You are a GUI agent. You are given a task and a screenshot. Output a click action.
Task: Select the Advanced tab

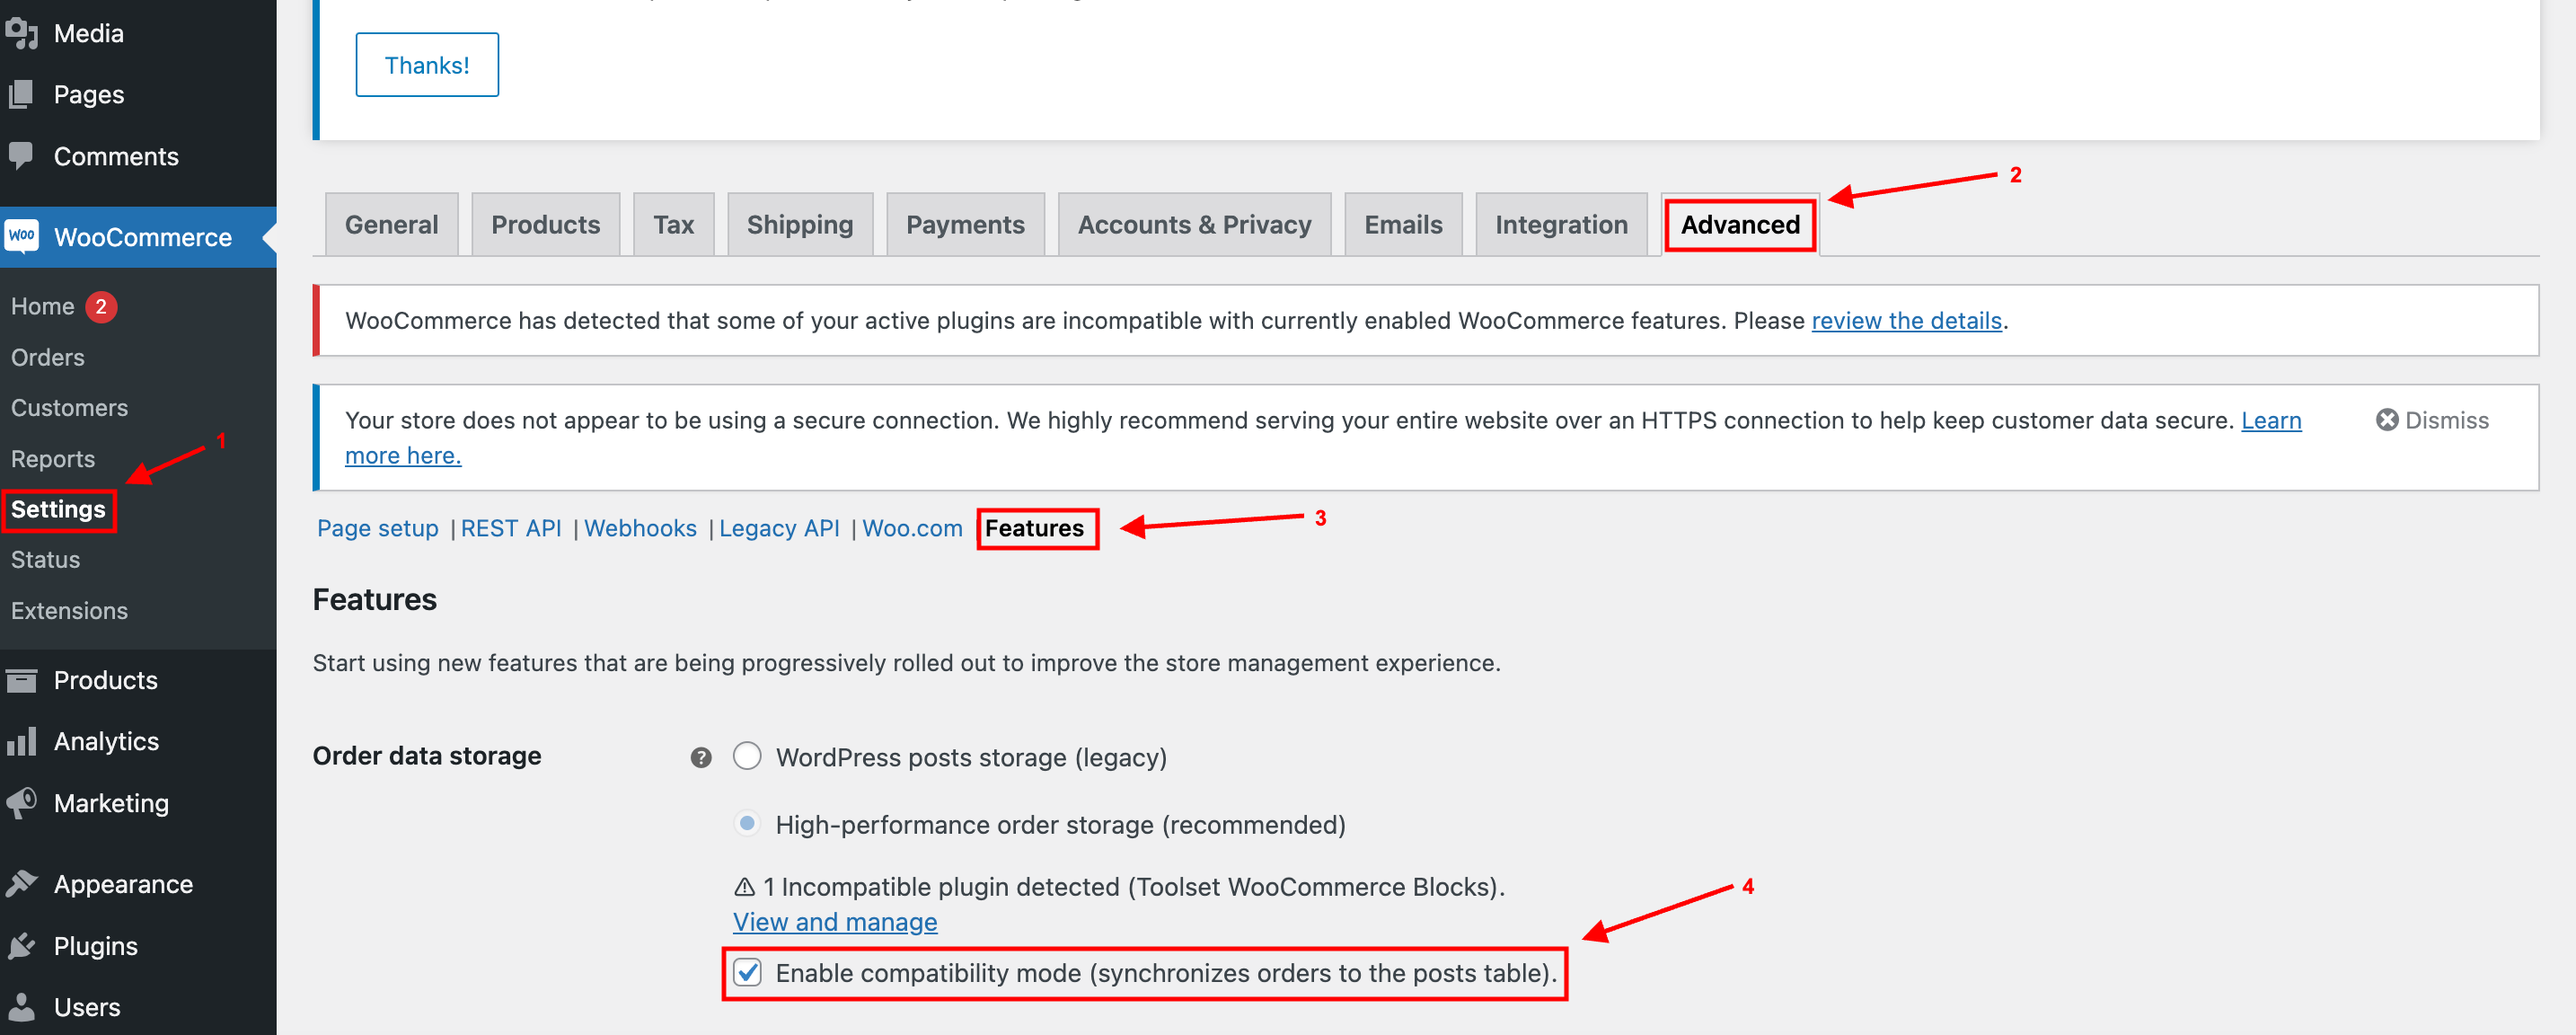(x=1740, y=224)
